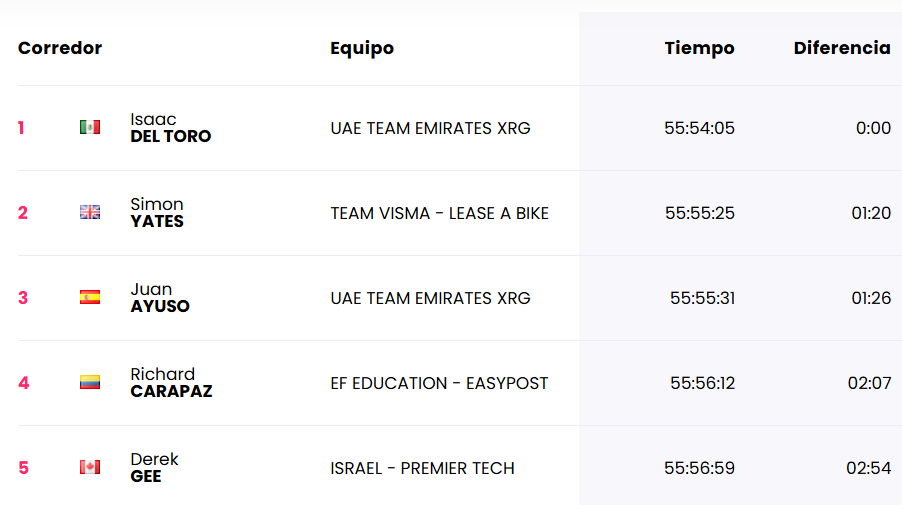Click the Spain flag icon by Juan Ayuso
The width and height of the screenshot is (902, 505).
90,297
